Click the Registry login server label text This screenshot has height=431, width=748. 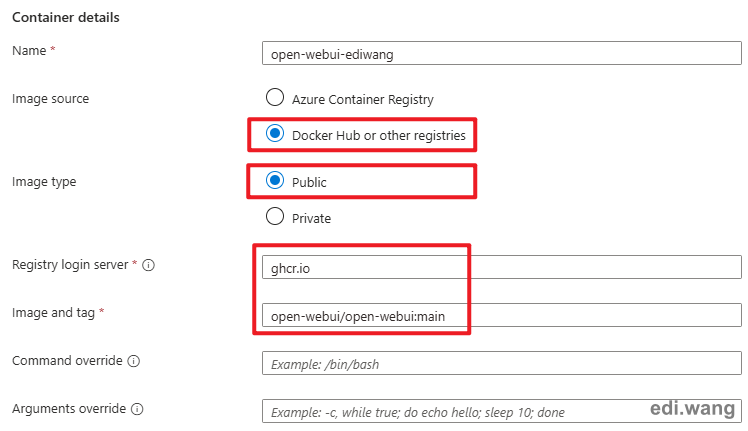click(70, 265)
